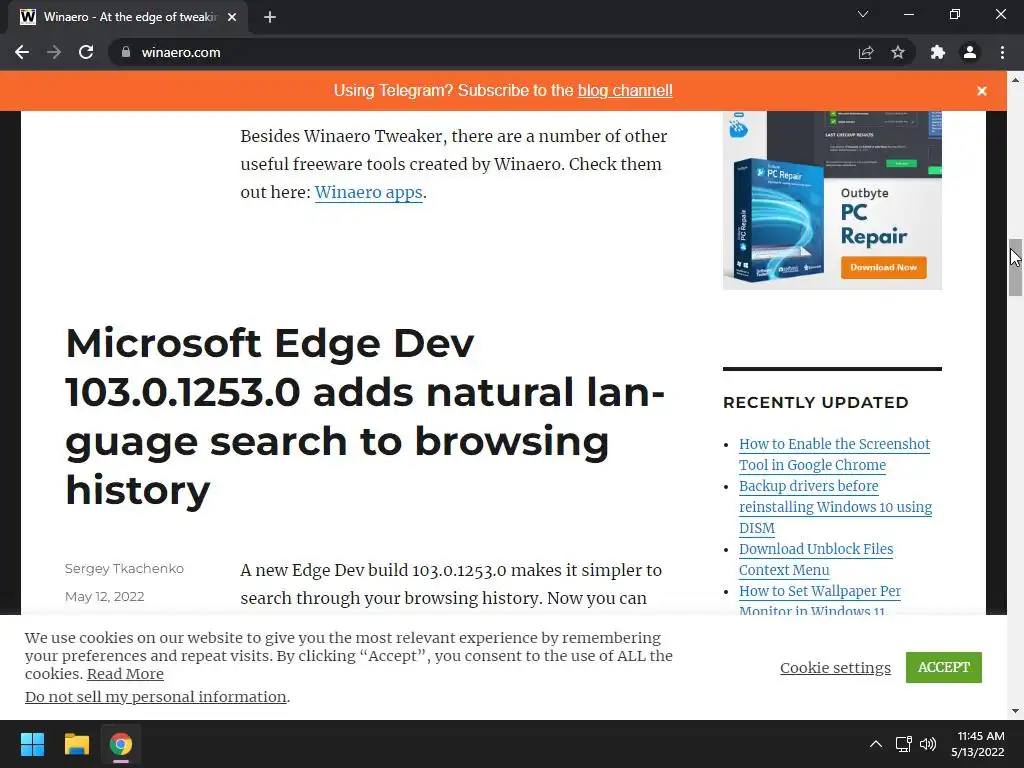Open the Winaero apps link
The width and height of the screenshot is (1024, 768).
(368, 193)
